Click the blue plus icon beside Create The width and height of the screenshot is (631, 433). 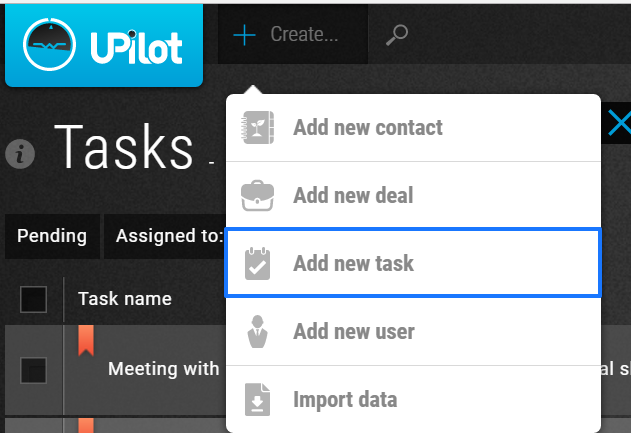pos(244,35)
